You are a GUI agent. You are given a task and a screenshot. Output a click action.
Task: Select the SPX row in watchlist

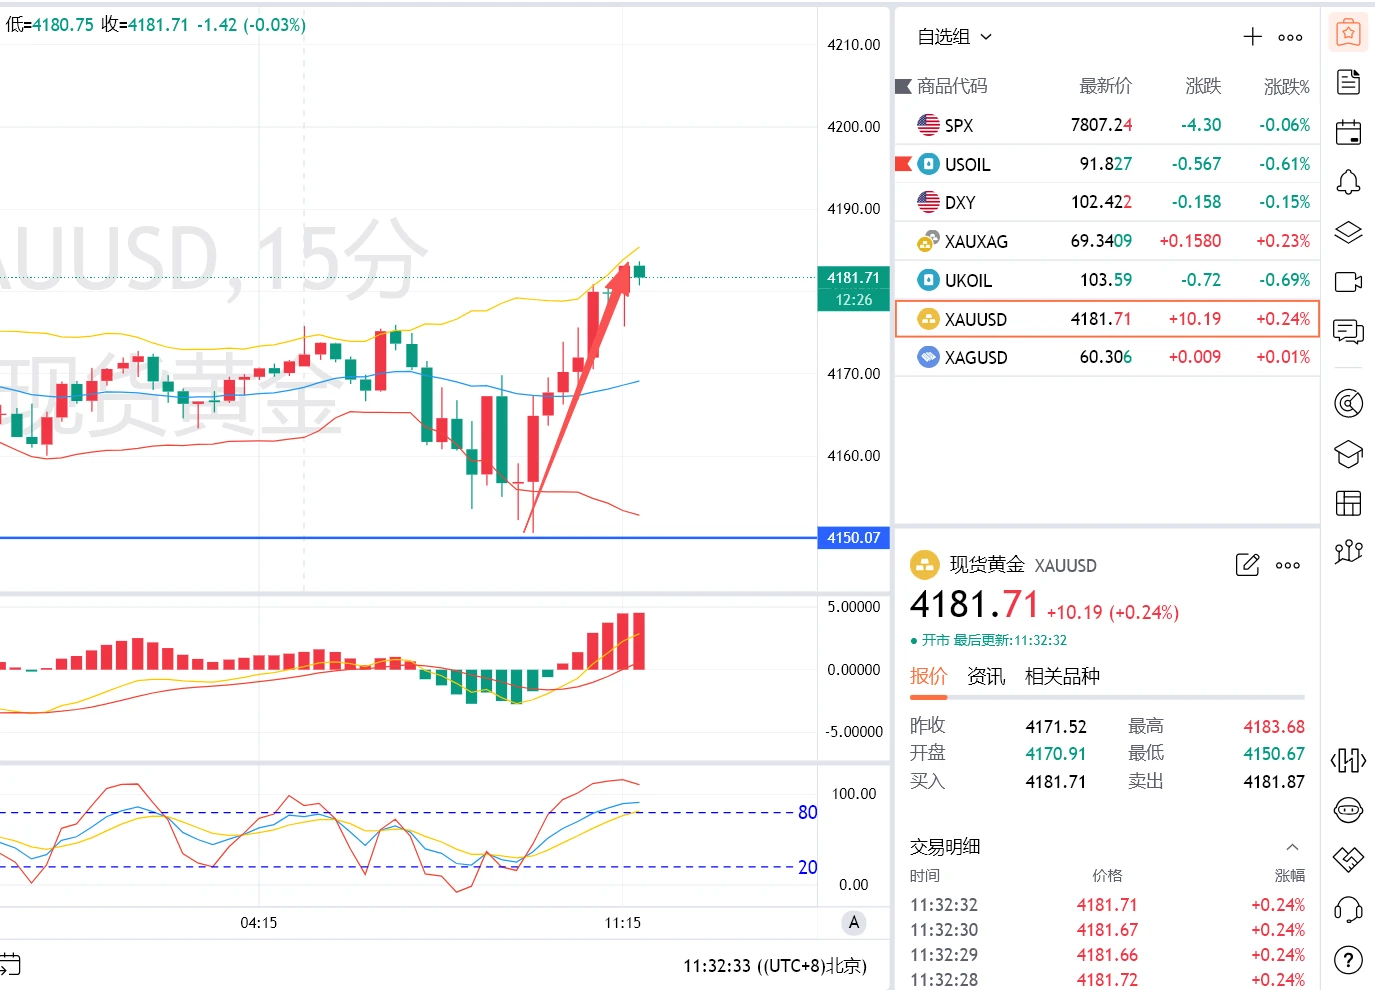click(x=1107, y=125)
